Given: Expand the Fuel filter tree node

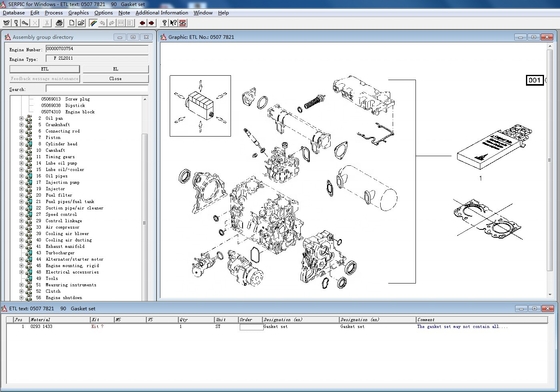Looking at the screenshot, I should (21, 195).
